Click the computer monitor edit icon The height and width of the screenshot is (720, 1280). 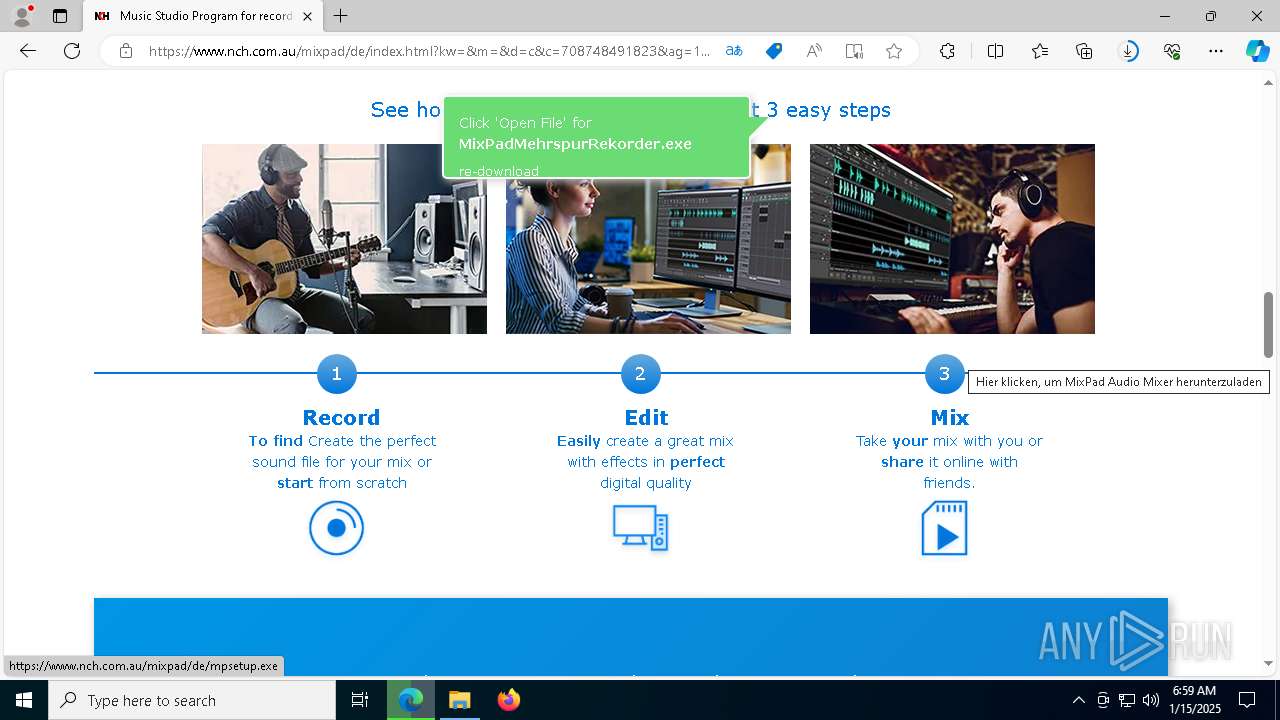(x=640, y=528)
